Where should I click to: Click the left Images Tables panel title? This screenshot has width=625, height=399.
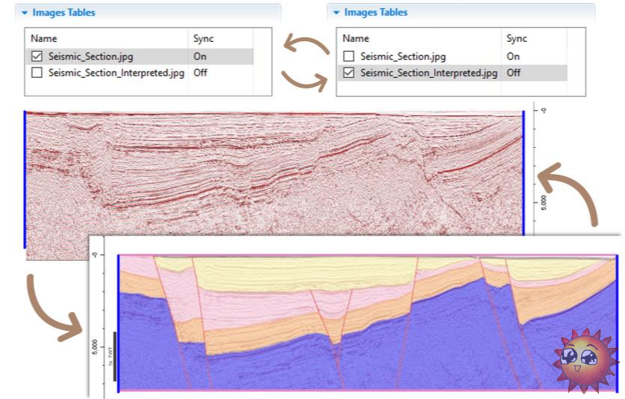click(64, 13)
